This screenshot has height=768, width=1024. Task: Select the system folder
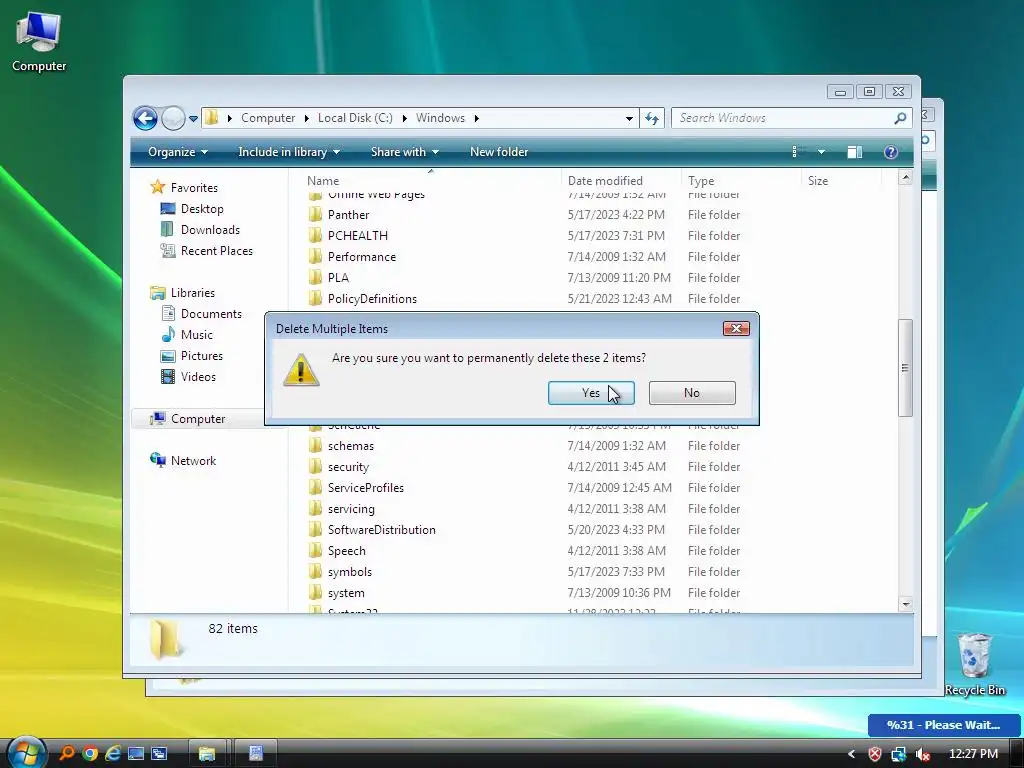346,593
